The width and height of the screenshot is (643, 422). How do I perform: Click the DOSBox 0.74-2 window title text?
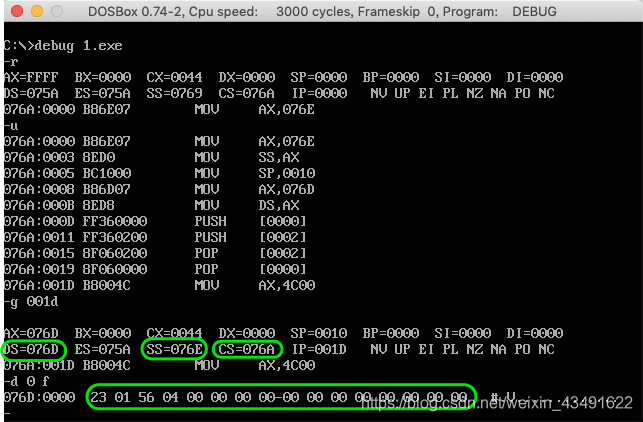click(x=322, y=11)
